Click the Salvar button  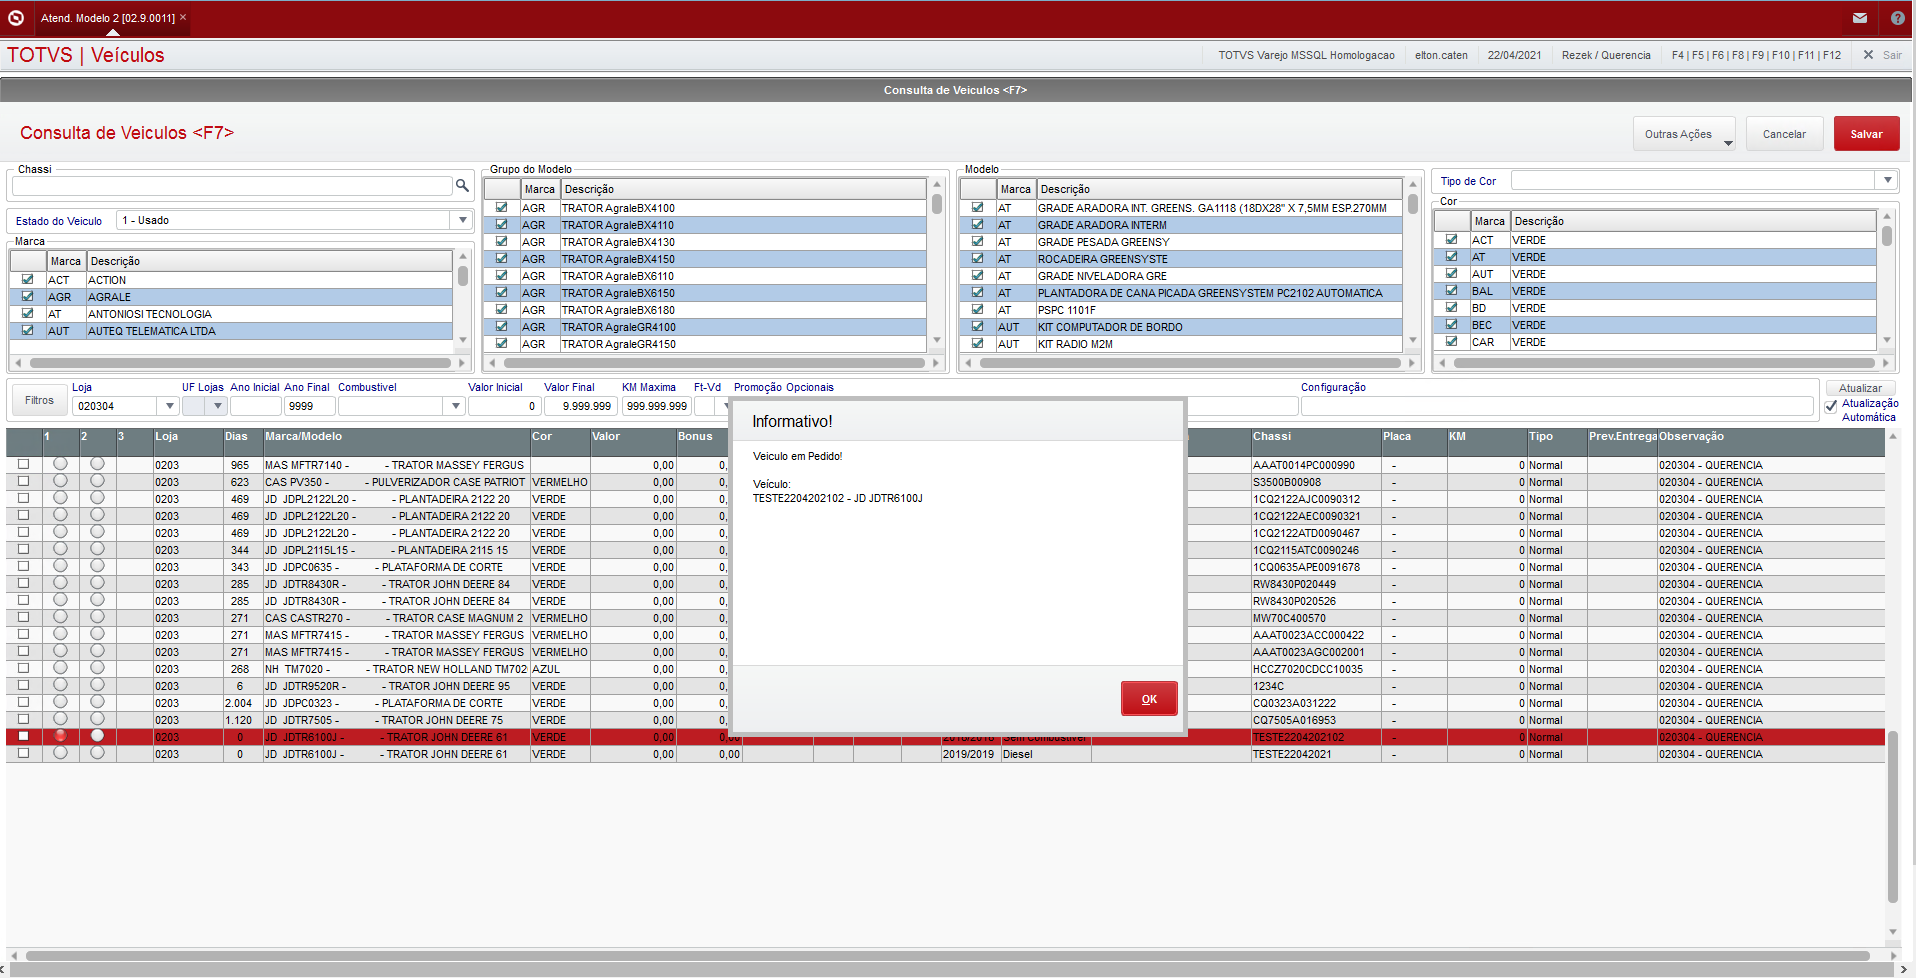tap(1866, 134)
